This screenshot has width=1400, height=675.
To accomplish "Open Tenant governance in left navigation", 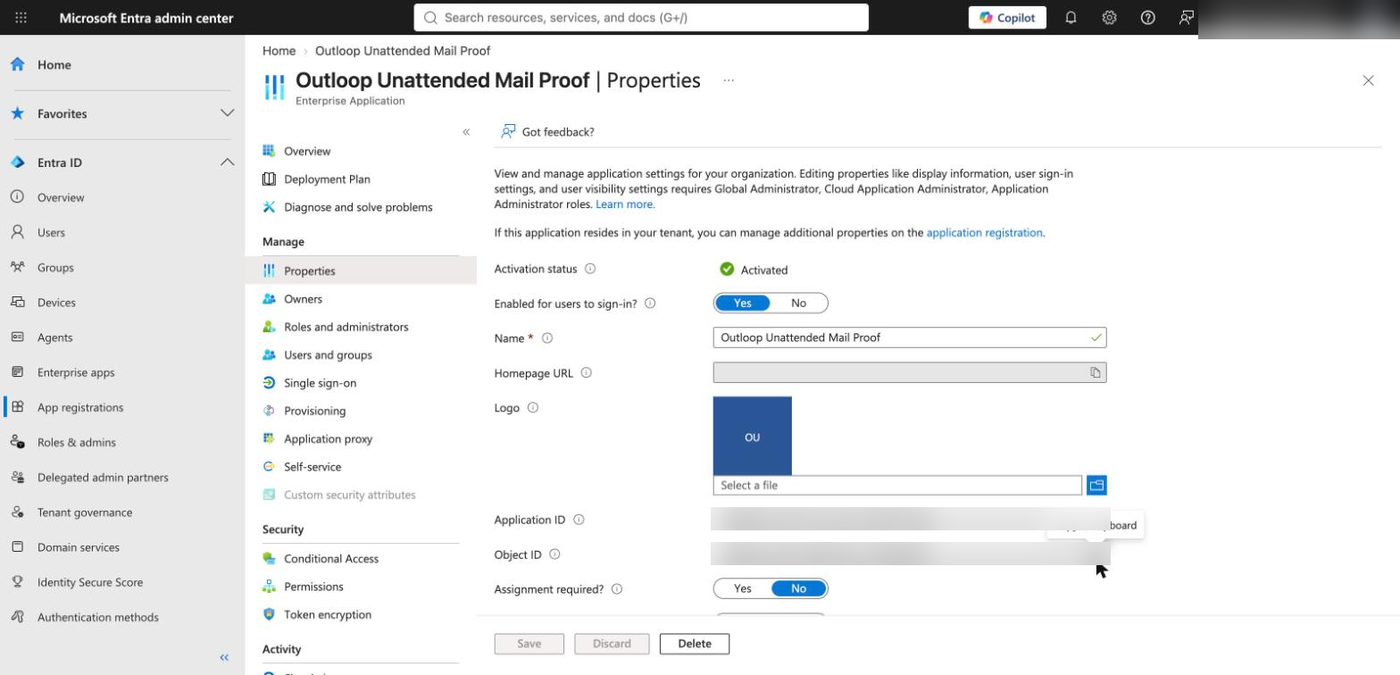I will point(84,513).
